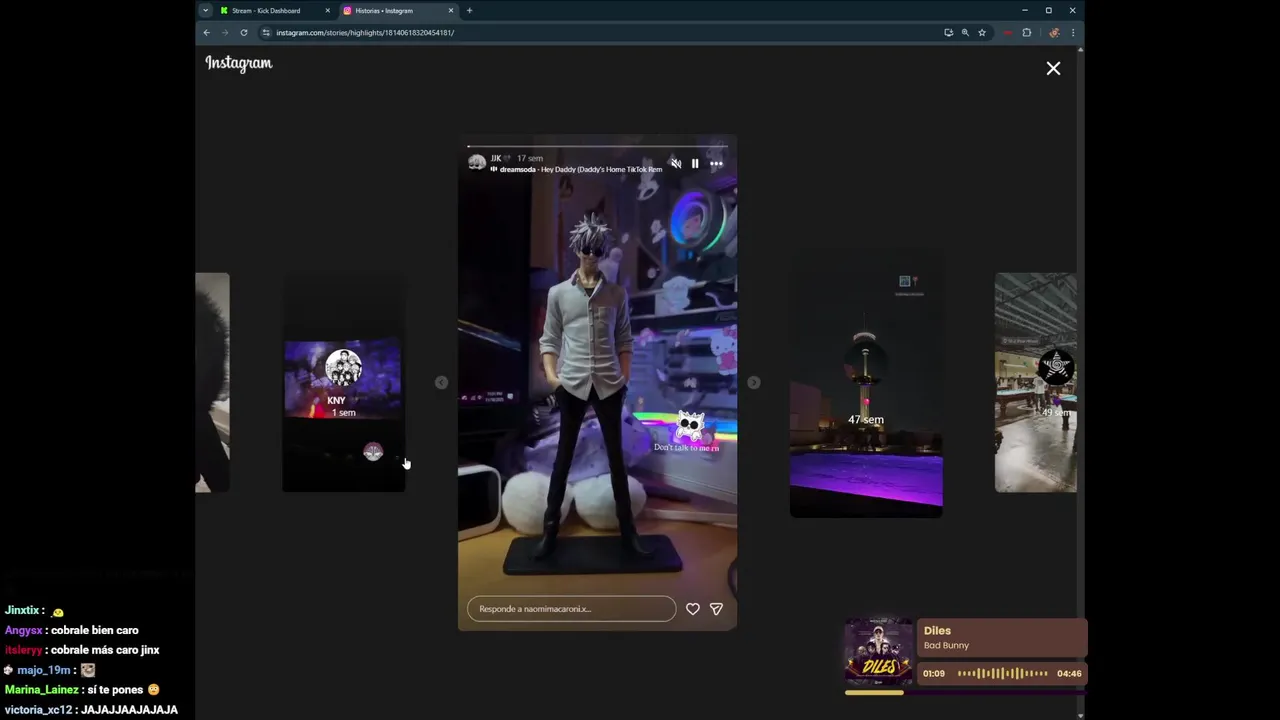Click the Diles song title

point(937,630)
